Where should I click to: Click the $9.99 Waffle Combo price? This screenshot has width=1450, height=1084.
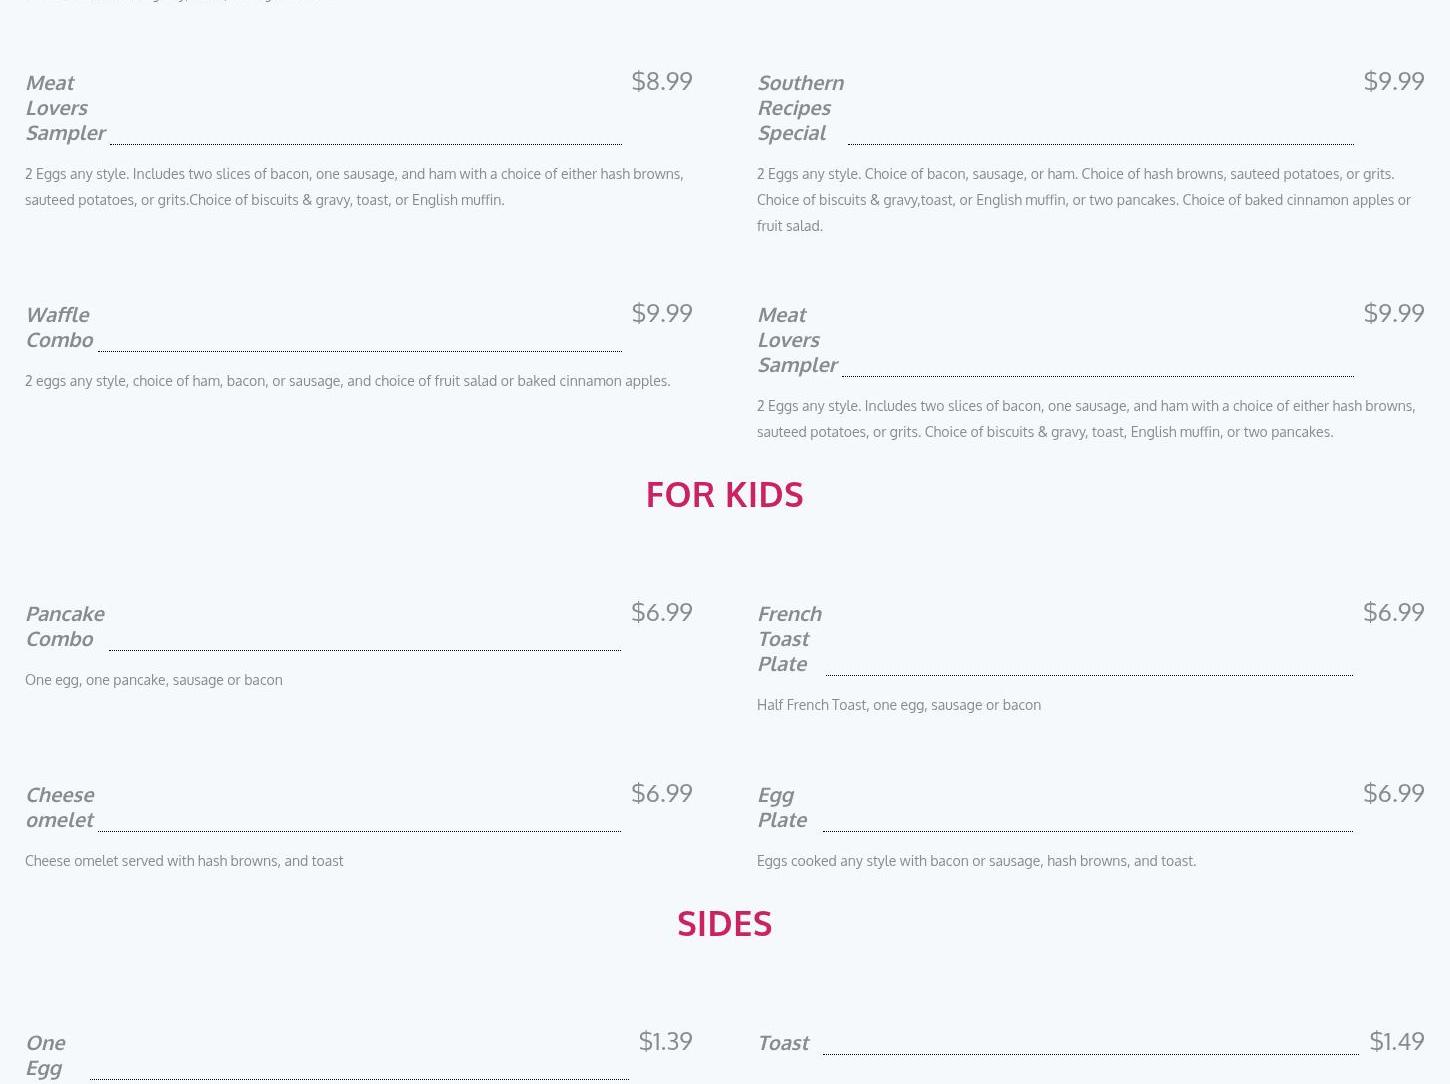(x=662, y=313)
